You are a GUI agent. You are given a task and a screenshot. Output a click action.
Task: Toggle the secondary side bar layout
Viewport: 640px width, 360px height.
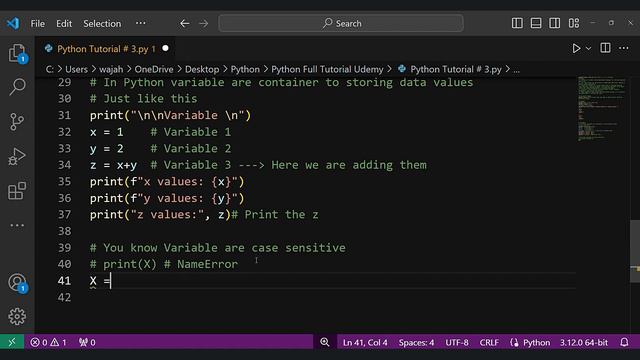[x=554, y=23]
